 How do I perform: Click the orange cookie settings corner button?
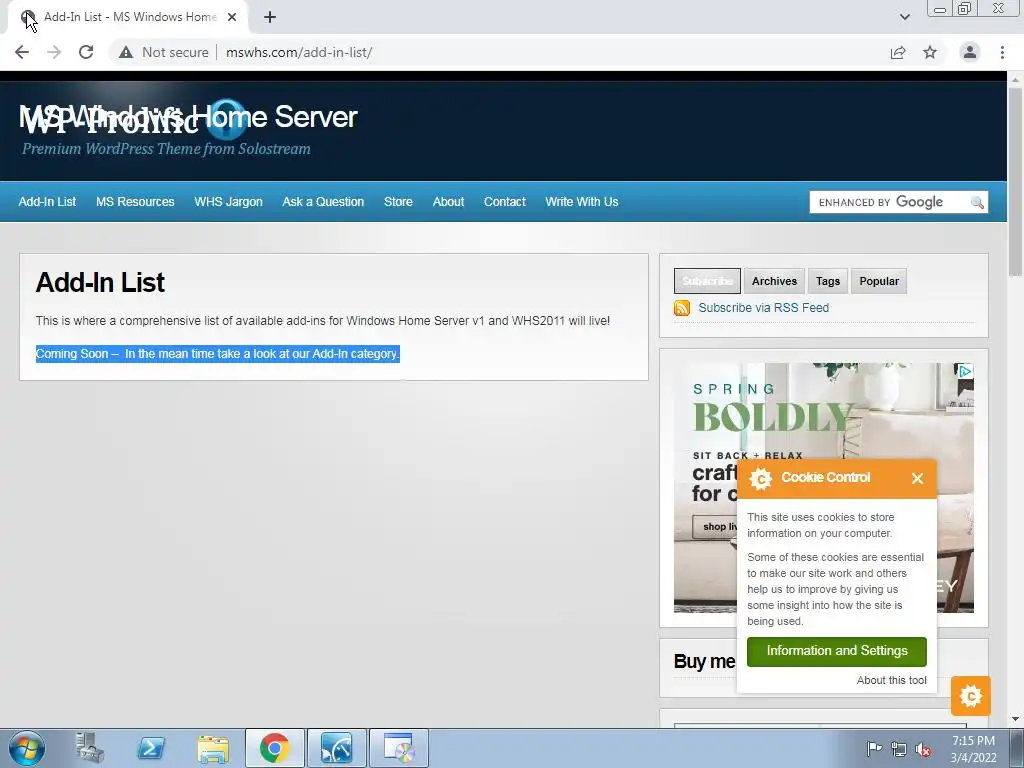(x=971, y=696)
